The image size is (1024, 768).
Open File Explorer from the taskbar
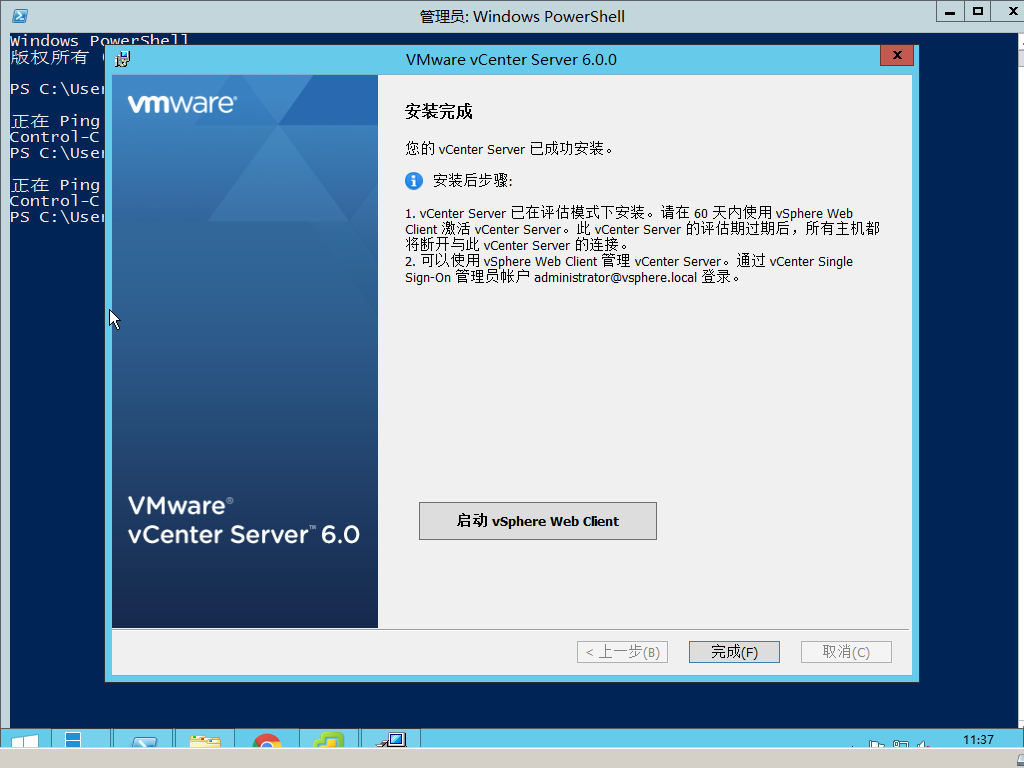[205, 741]
